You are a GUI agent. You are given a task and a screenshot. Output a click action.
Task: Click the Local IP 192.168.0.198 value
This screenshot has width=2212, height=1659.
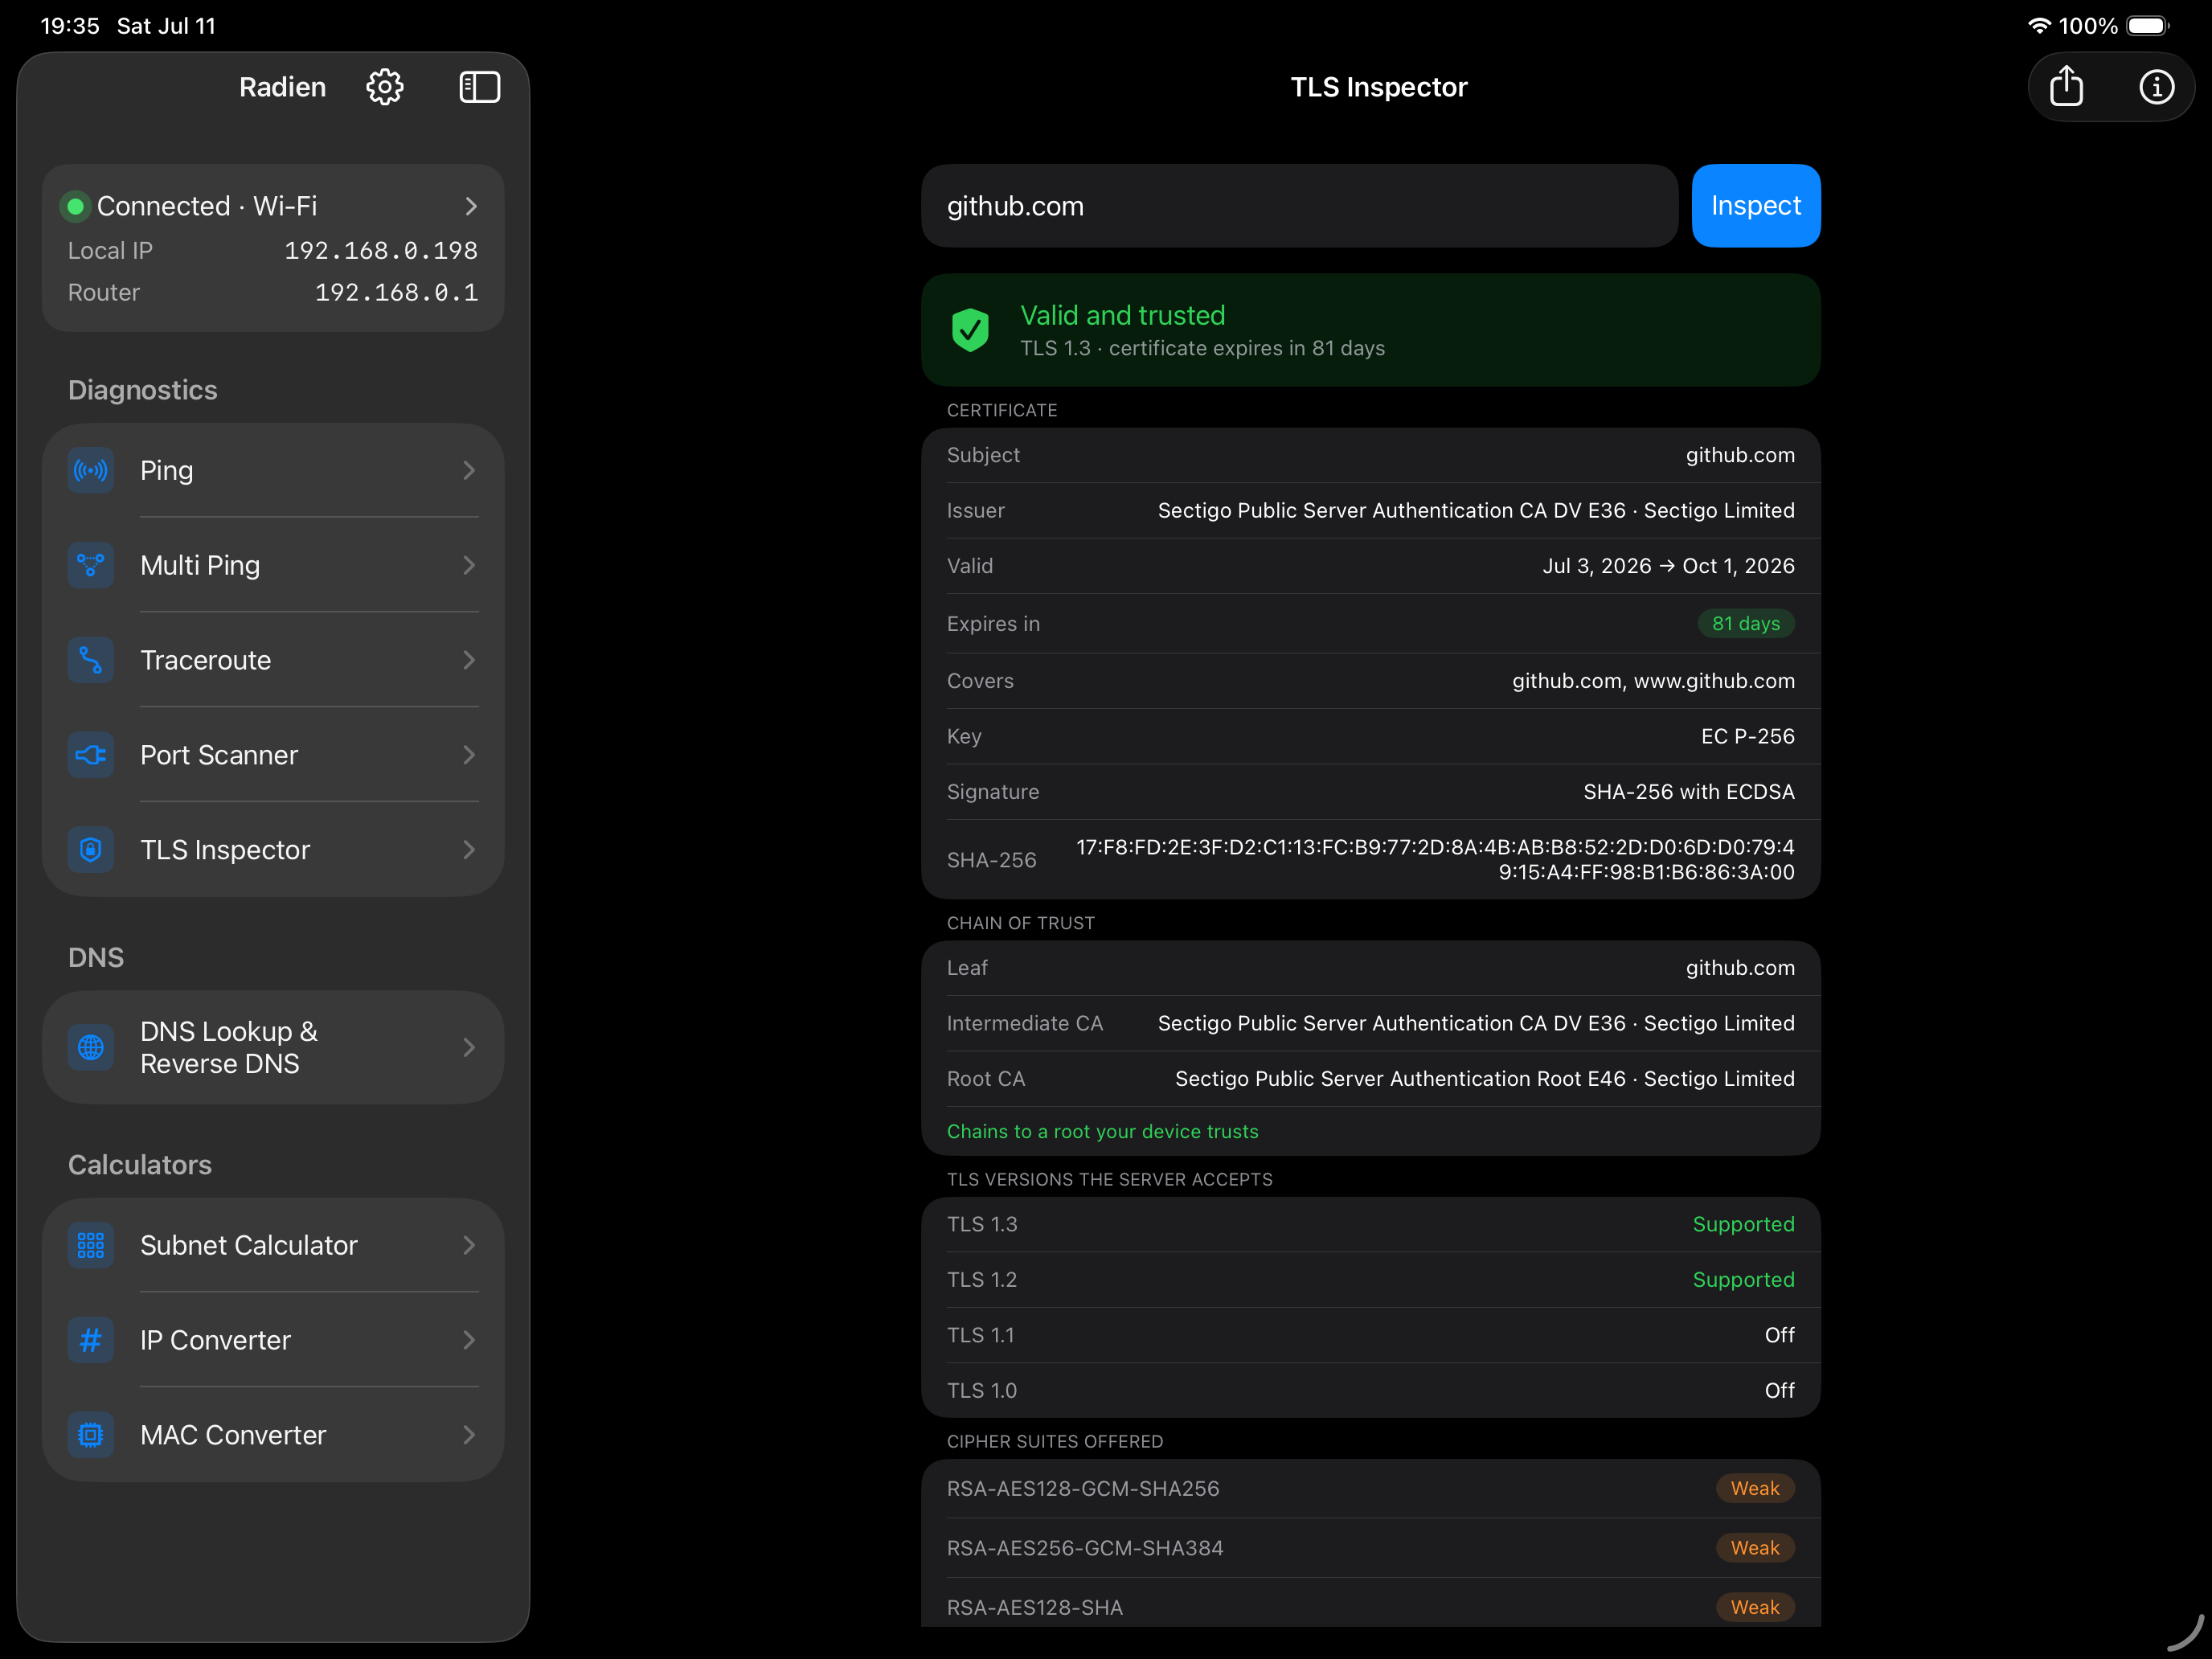381,250
